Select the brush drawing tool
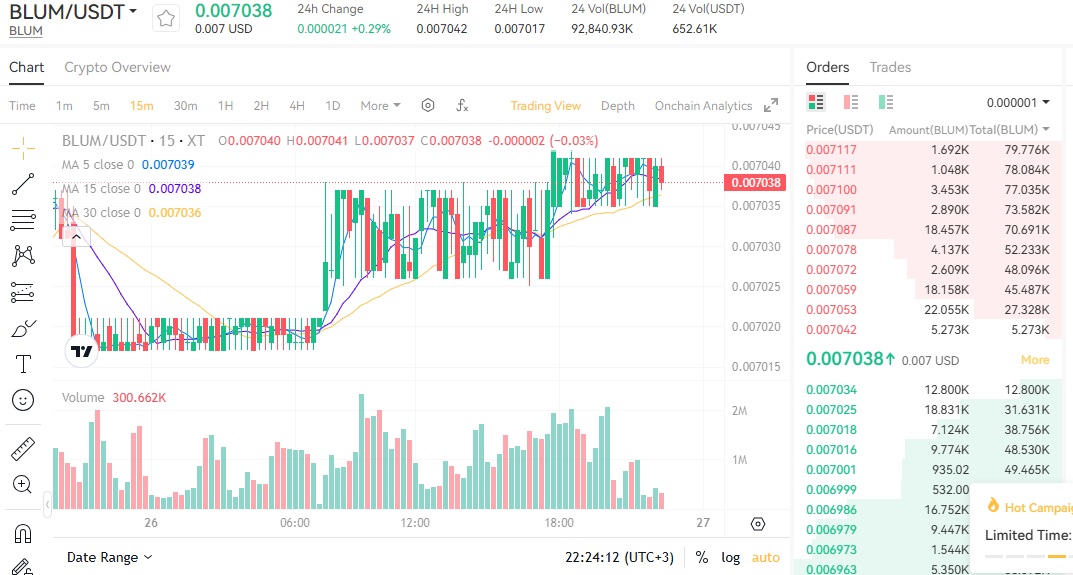This screenshot has height=575, width=1073. tap(23, 329)
